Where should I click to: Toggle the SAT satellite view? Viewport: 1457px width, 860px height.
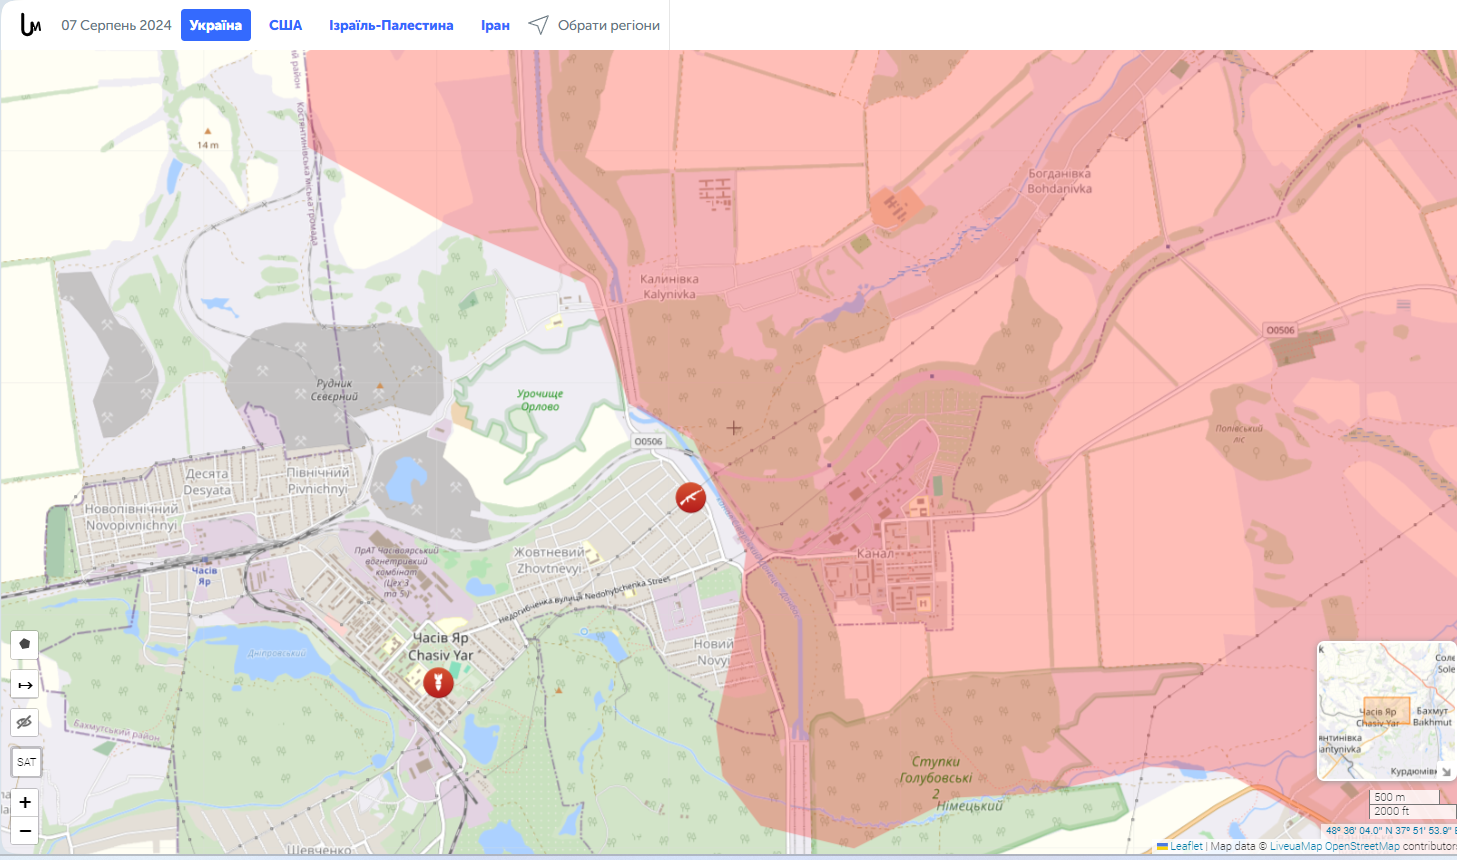pos(26,762)
